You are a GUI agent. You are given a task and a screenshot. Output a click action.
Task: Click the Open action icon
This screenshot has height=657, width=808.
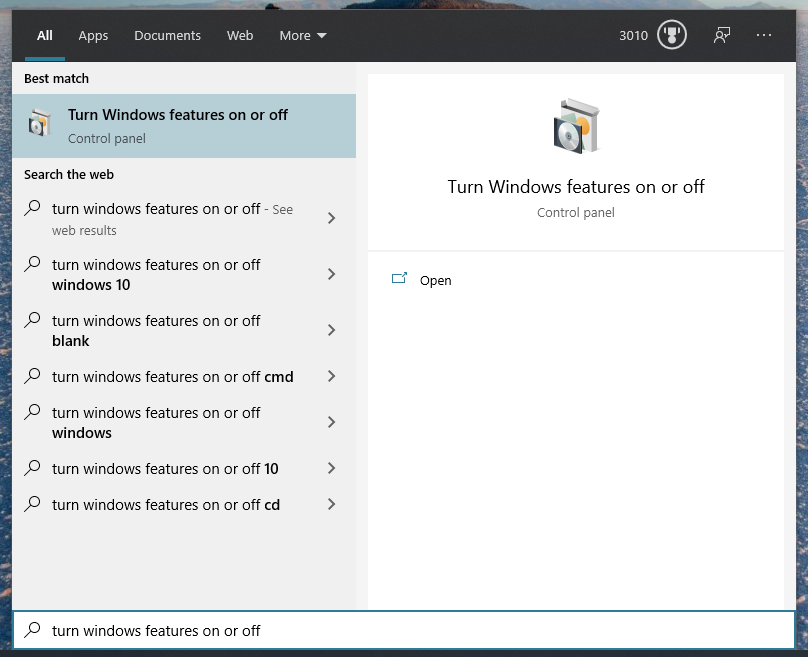[399, 278]
